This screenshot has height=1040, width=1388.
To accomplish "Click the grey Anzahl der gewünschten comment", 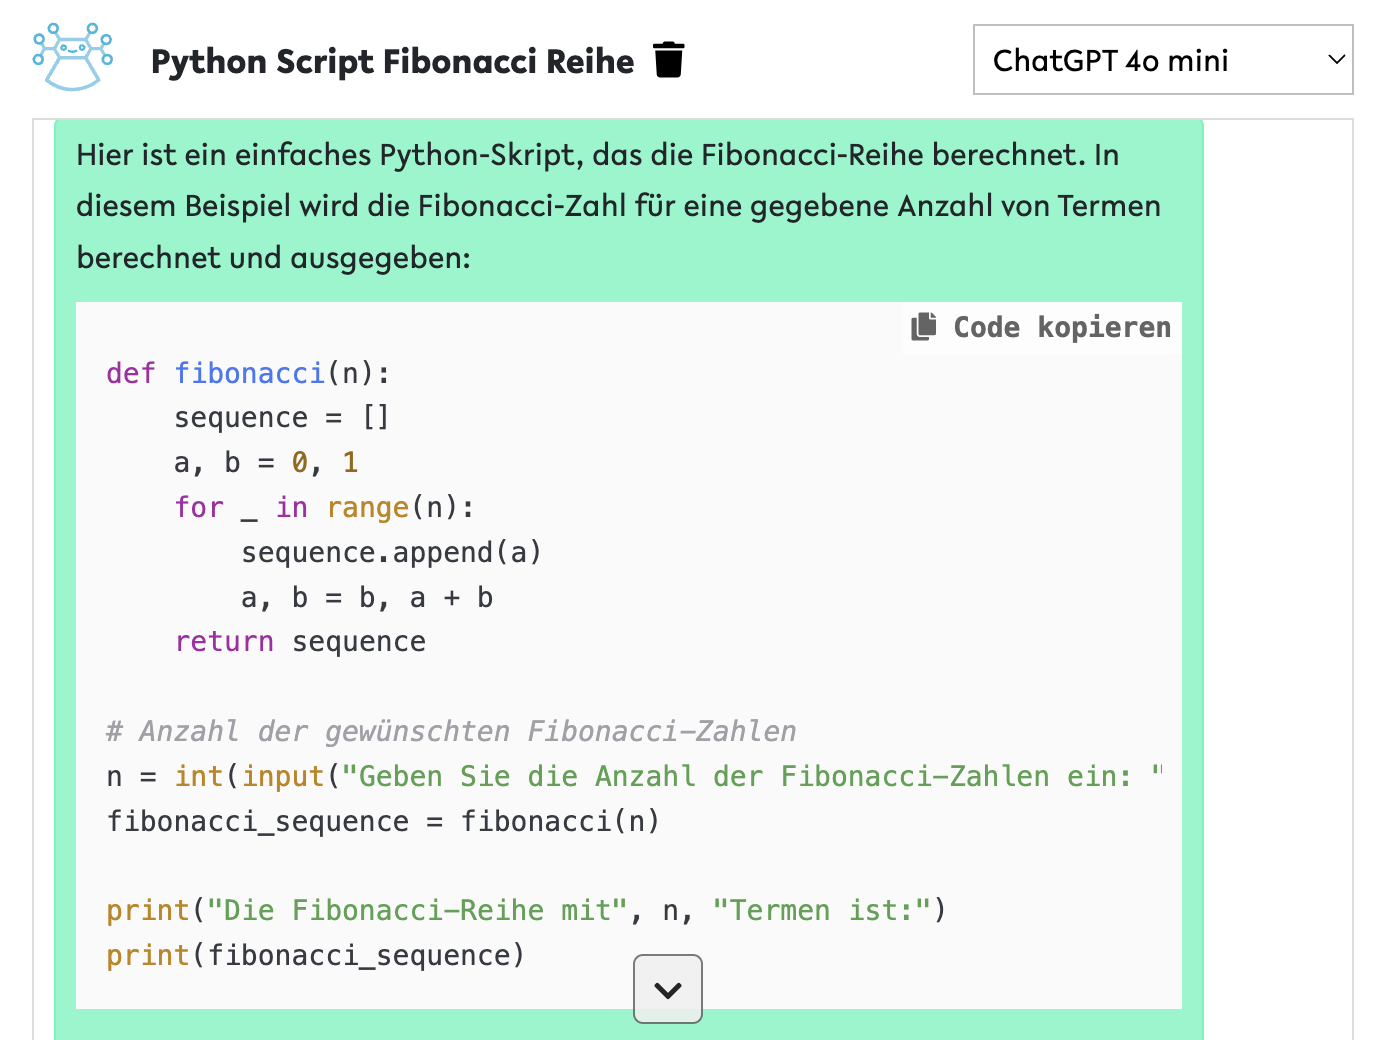I will point(451,731).
